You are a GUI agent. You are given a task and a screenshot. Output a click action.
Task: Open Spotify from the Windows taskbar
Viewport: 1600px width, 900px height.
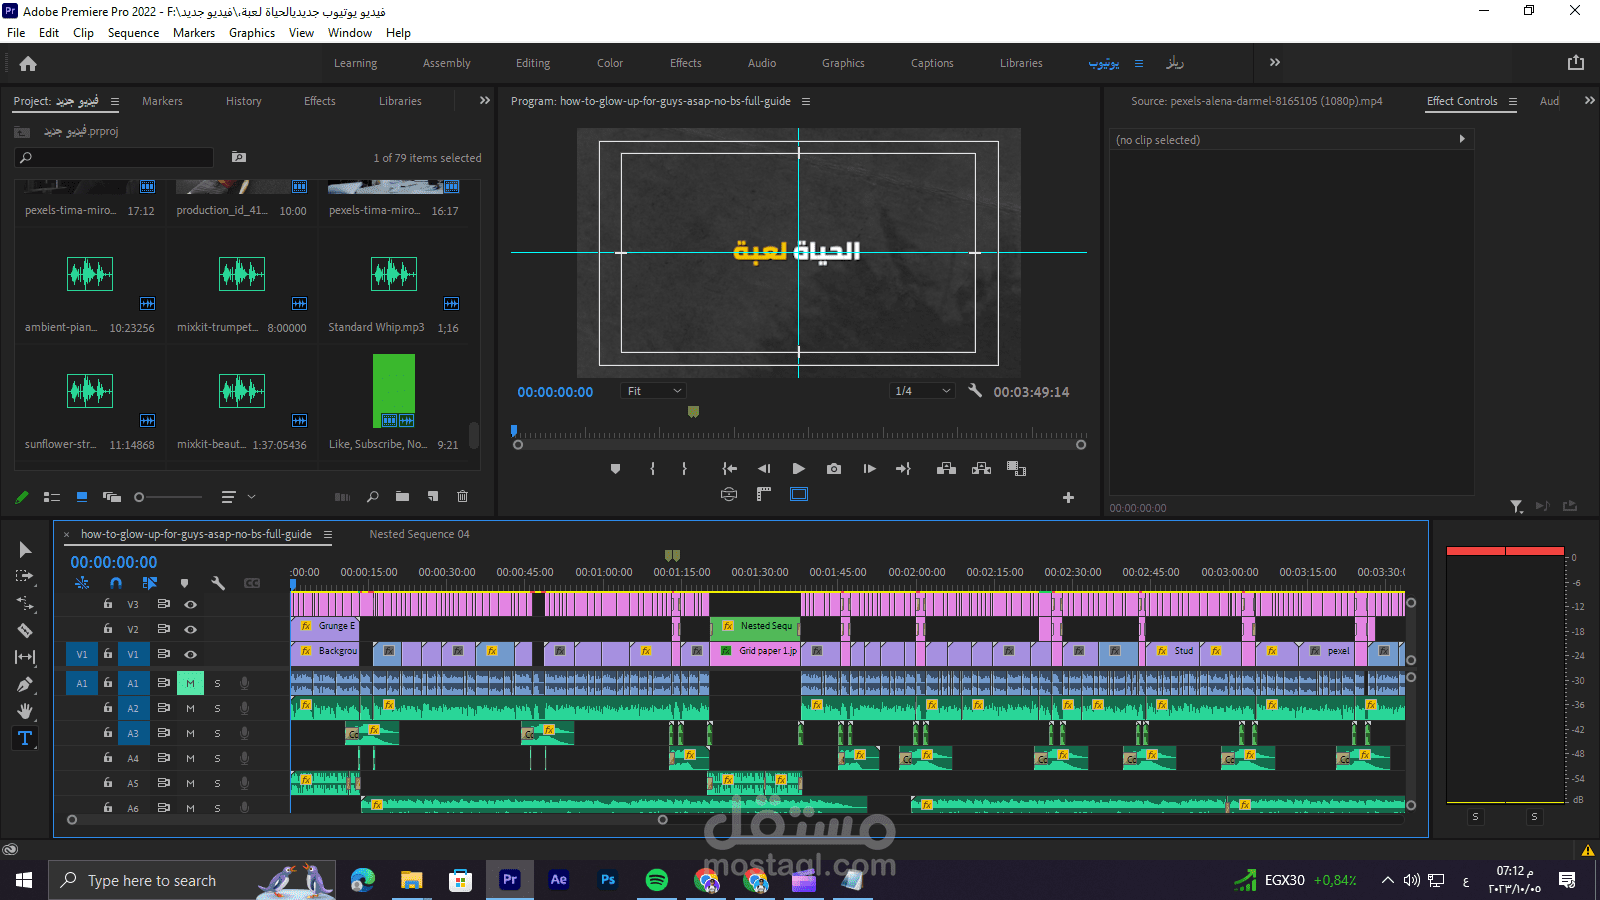pos(657,880)
